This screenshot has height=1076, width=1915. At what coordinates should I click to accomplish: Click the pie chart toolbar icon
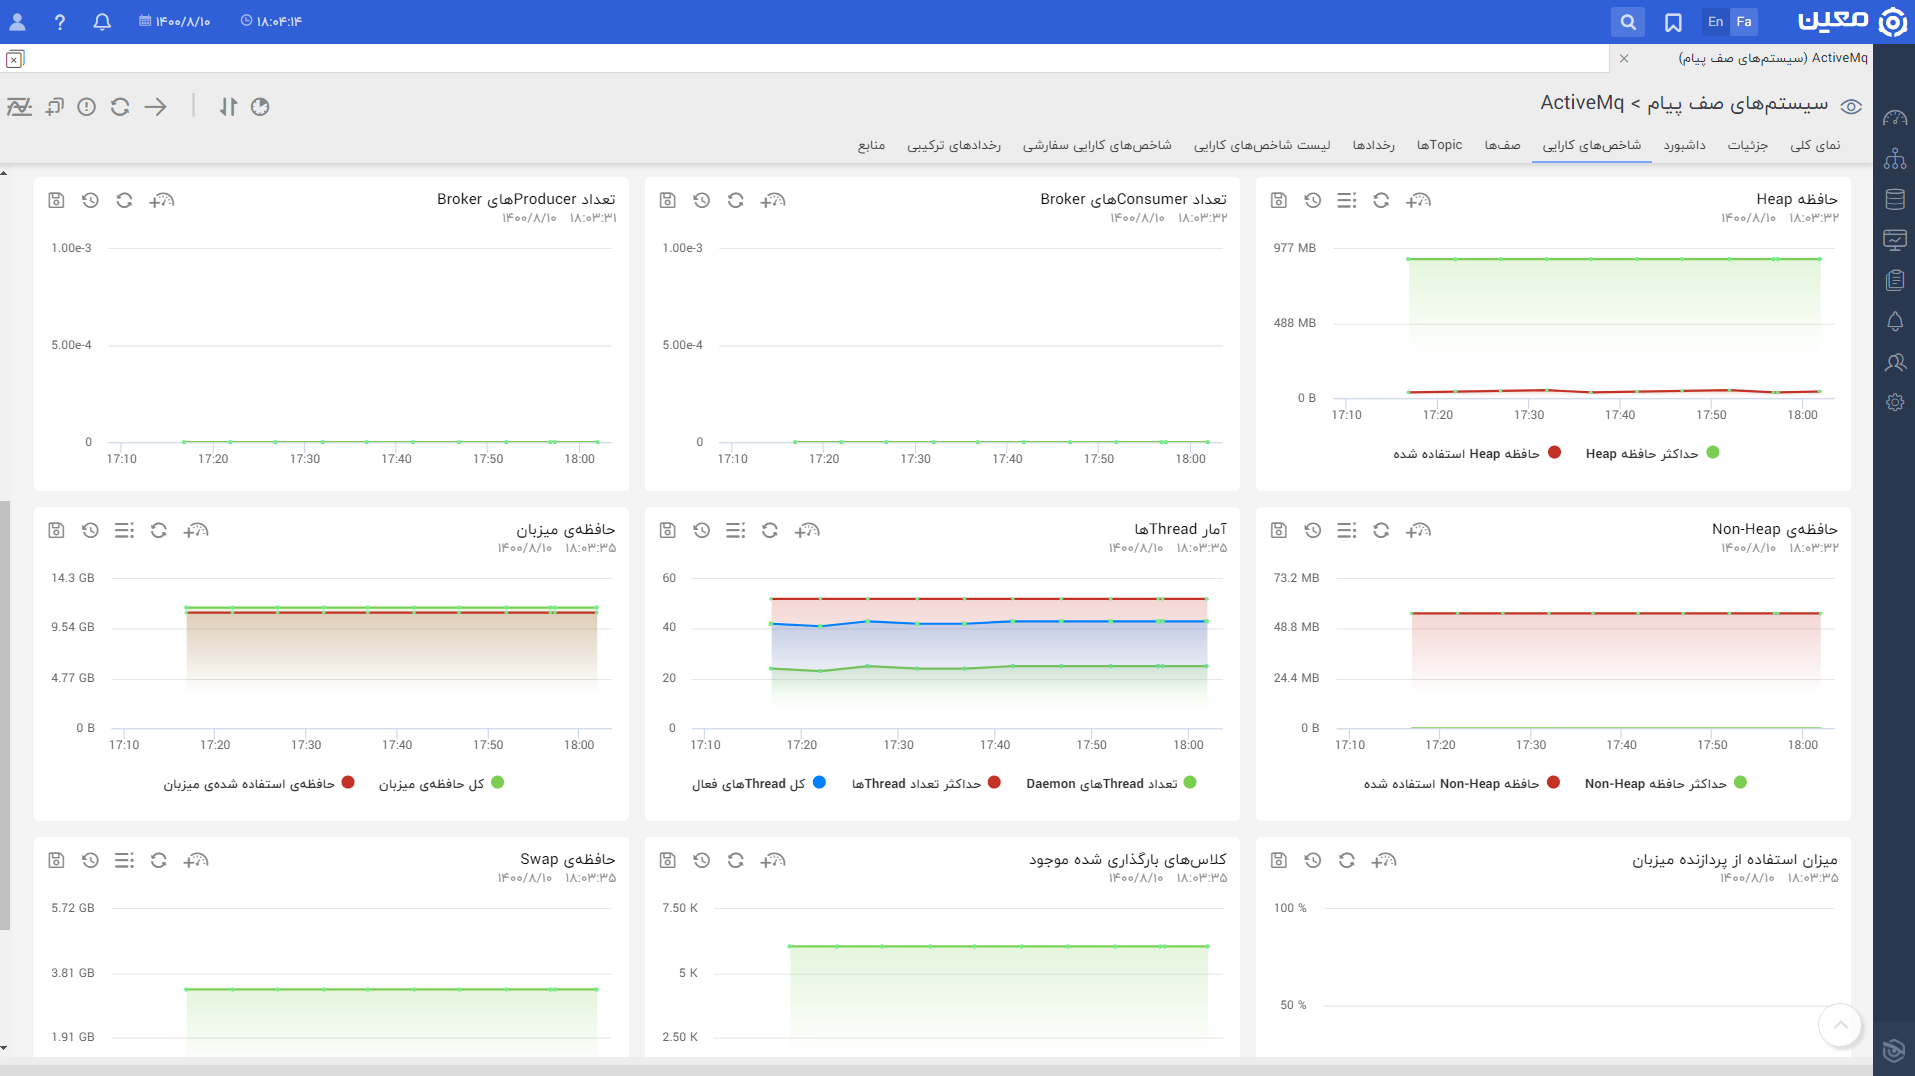(260, 107)
